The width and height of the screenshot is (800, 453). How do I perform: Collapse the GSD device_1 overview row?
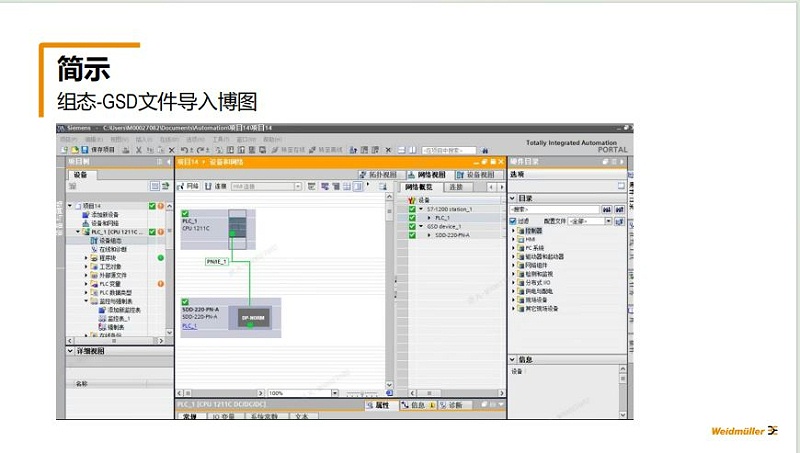click(x=421, y=226)
